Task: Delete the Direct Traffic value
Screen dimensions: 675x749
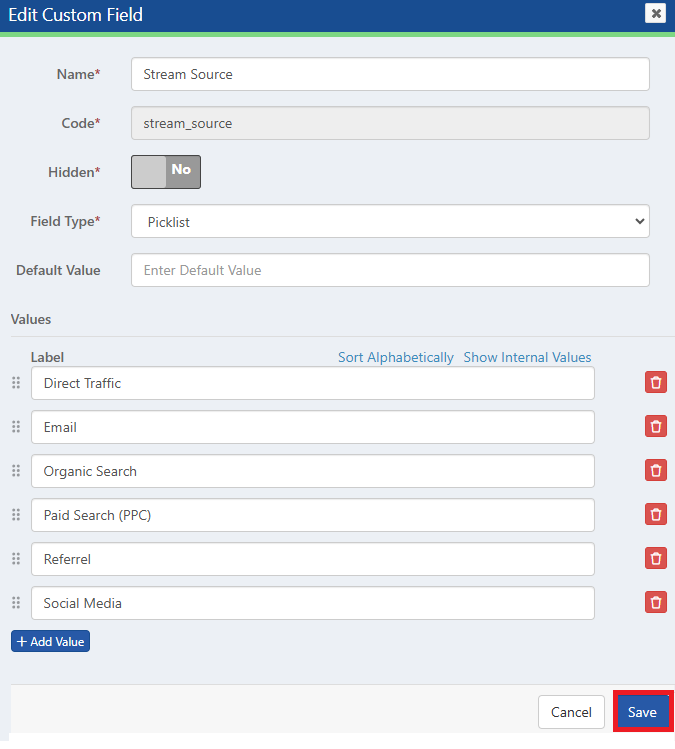Action: click(655, 383)
